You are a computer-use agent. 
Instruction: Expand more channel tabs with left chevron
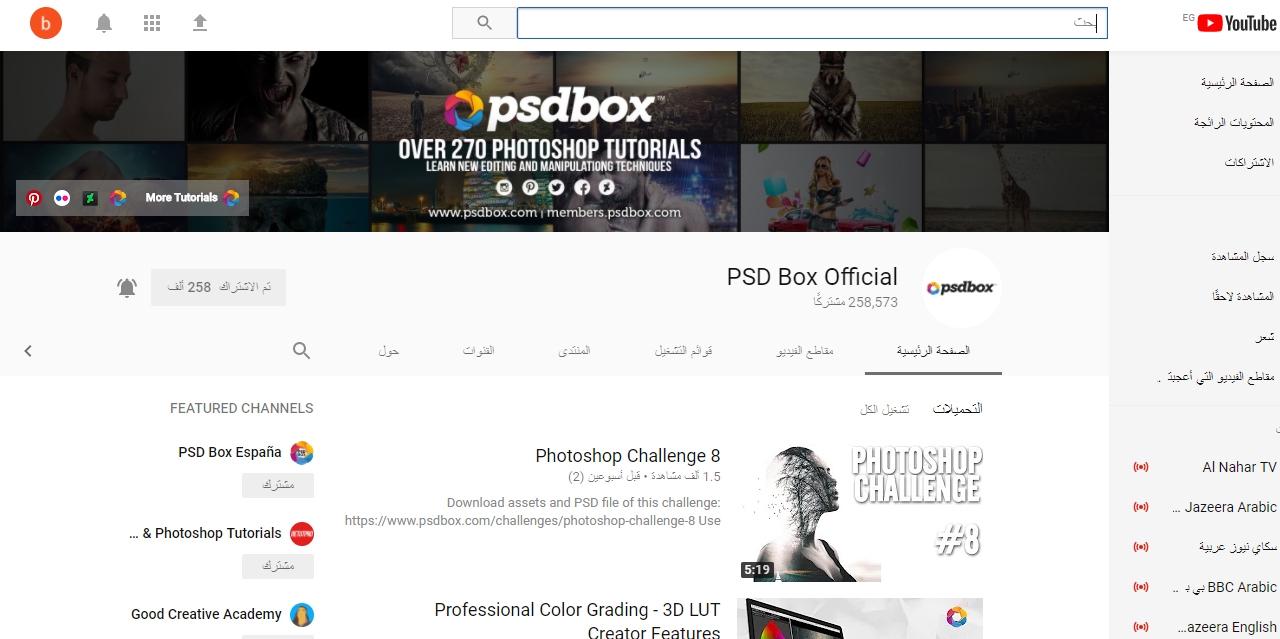click(28, 351)
